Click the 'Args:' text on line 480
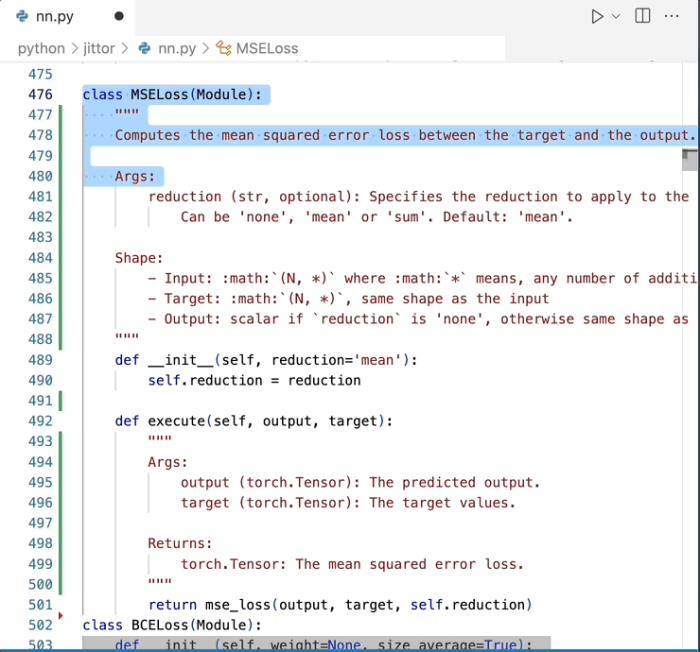 [135, 176]
